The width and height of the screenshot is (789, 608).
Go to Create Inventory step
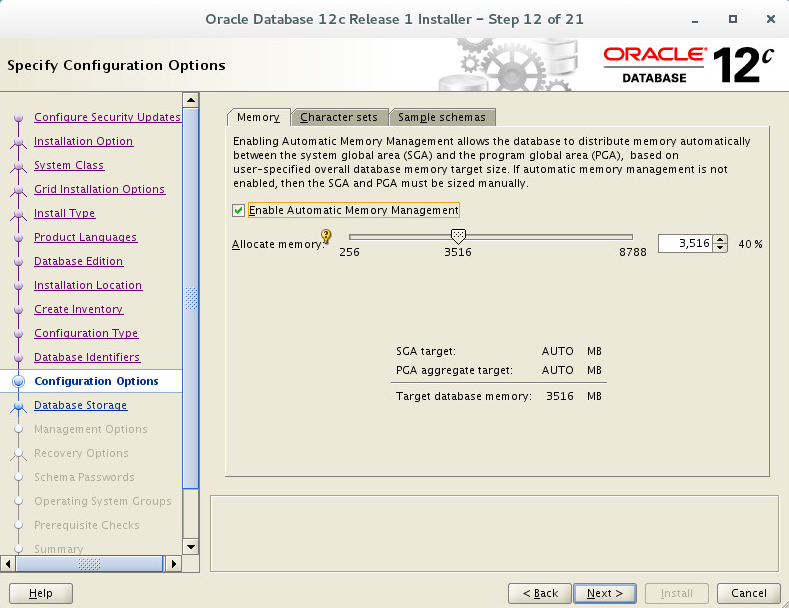78,309
